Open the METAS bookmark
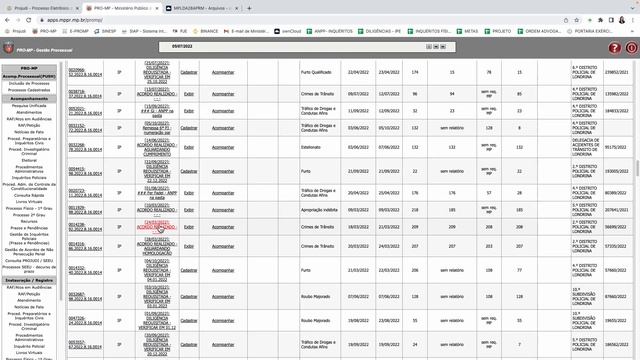 [467, 31]
